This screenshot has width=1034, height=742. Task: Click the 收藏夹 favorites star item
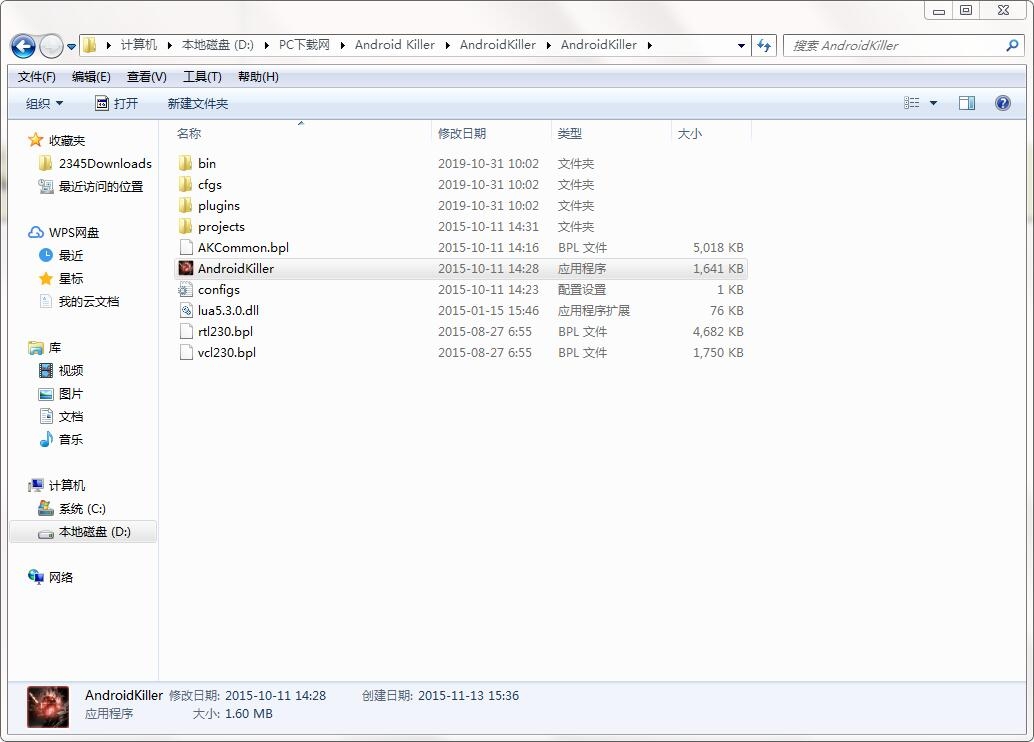pos(57,140)
